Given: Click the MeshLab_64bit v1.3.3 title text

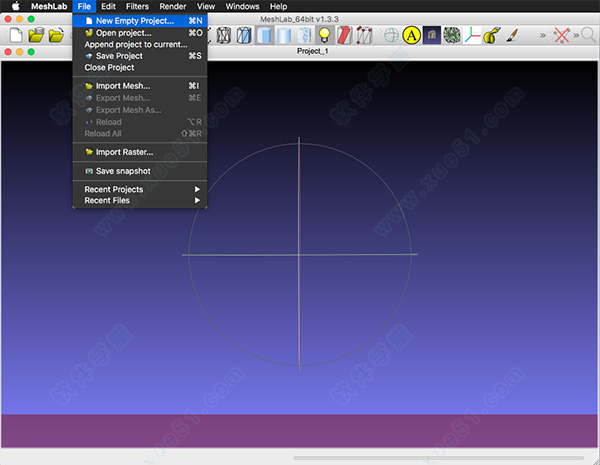Looking at the screenshot, I should (299, 19).
